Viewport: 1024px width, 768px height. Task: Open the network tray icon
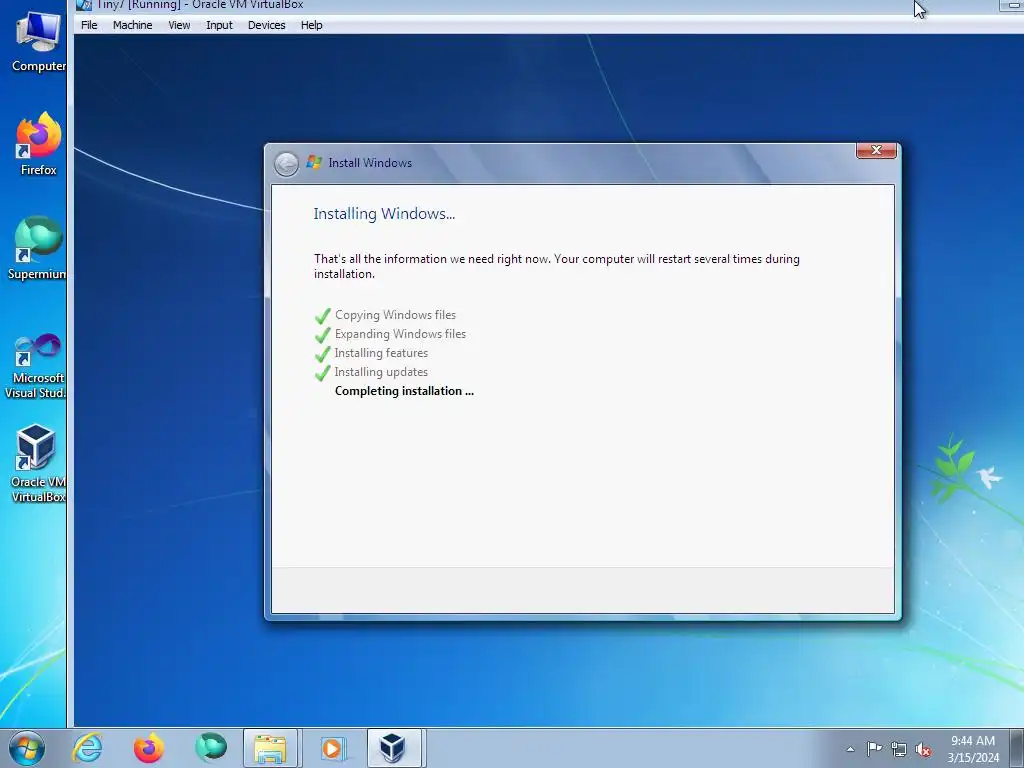(899, 749)
